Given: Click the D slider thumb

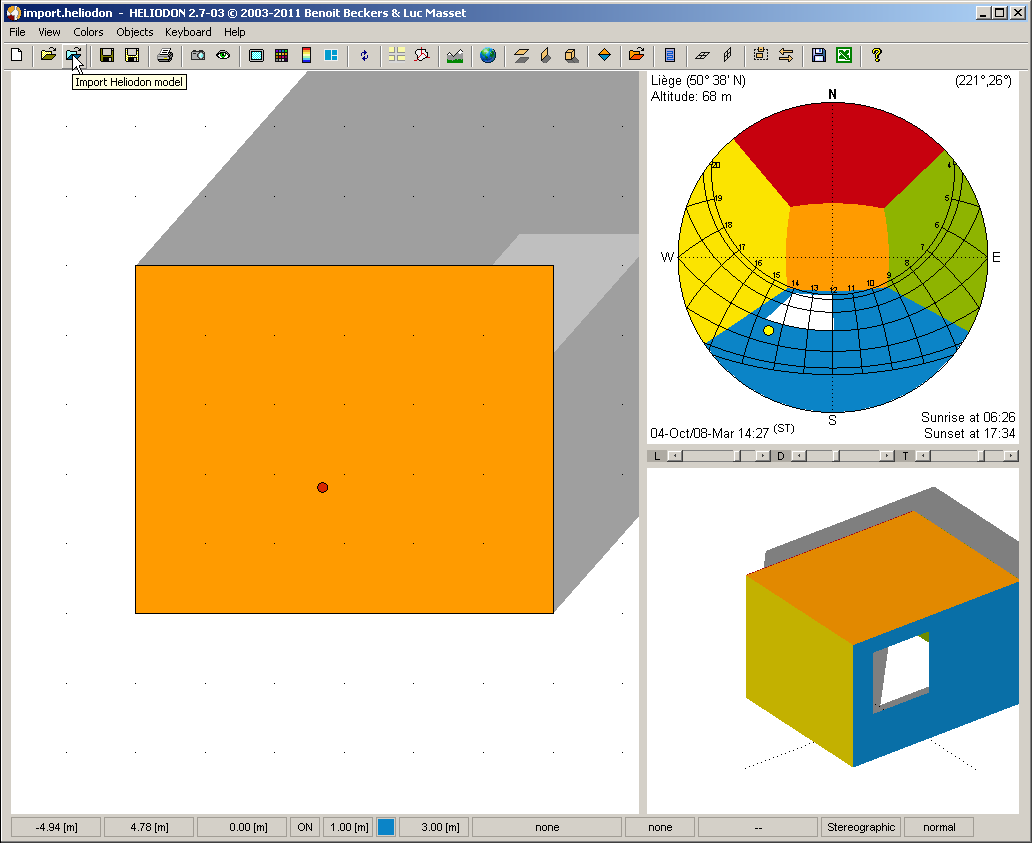Looking at the screenshot, I should click(x=836, y=455).
